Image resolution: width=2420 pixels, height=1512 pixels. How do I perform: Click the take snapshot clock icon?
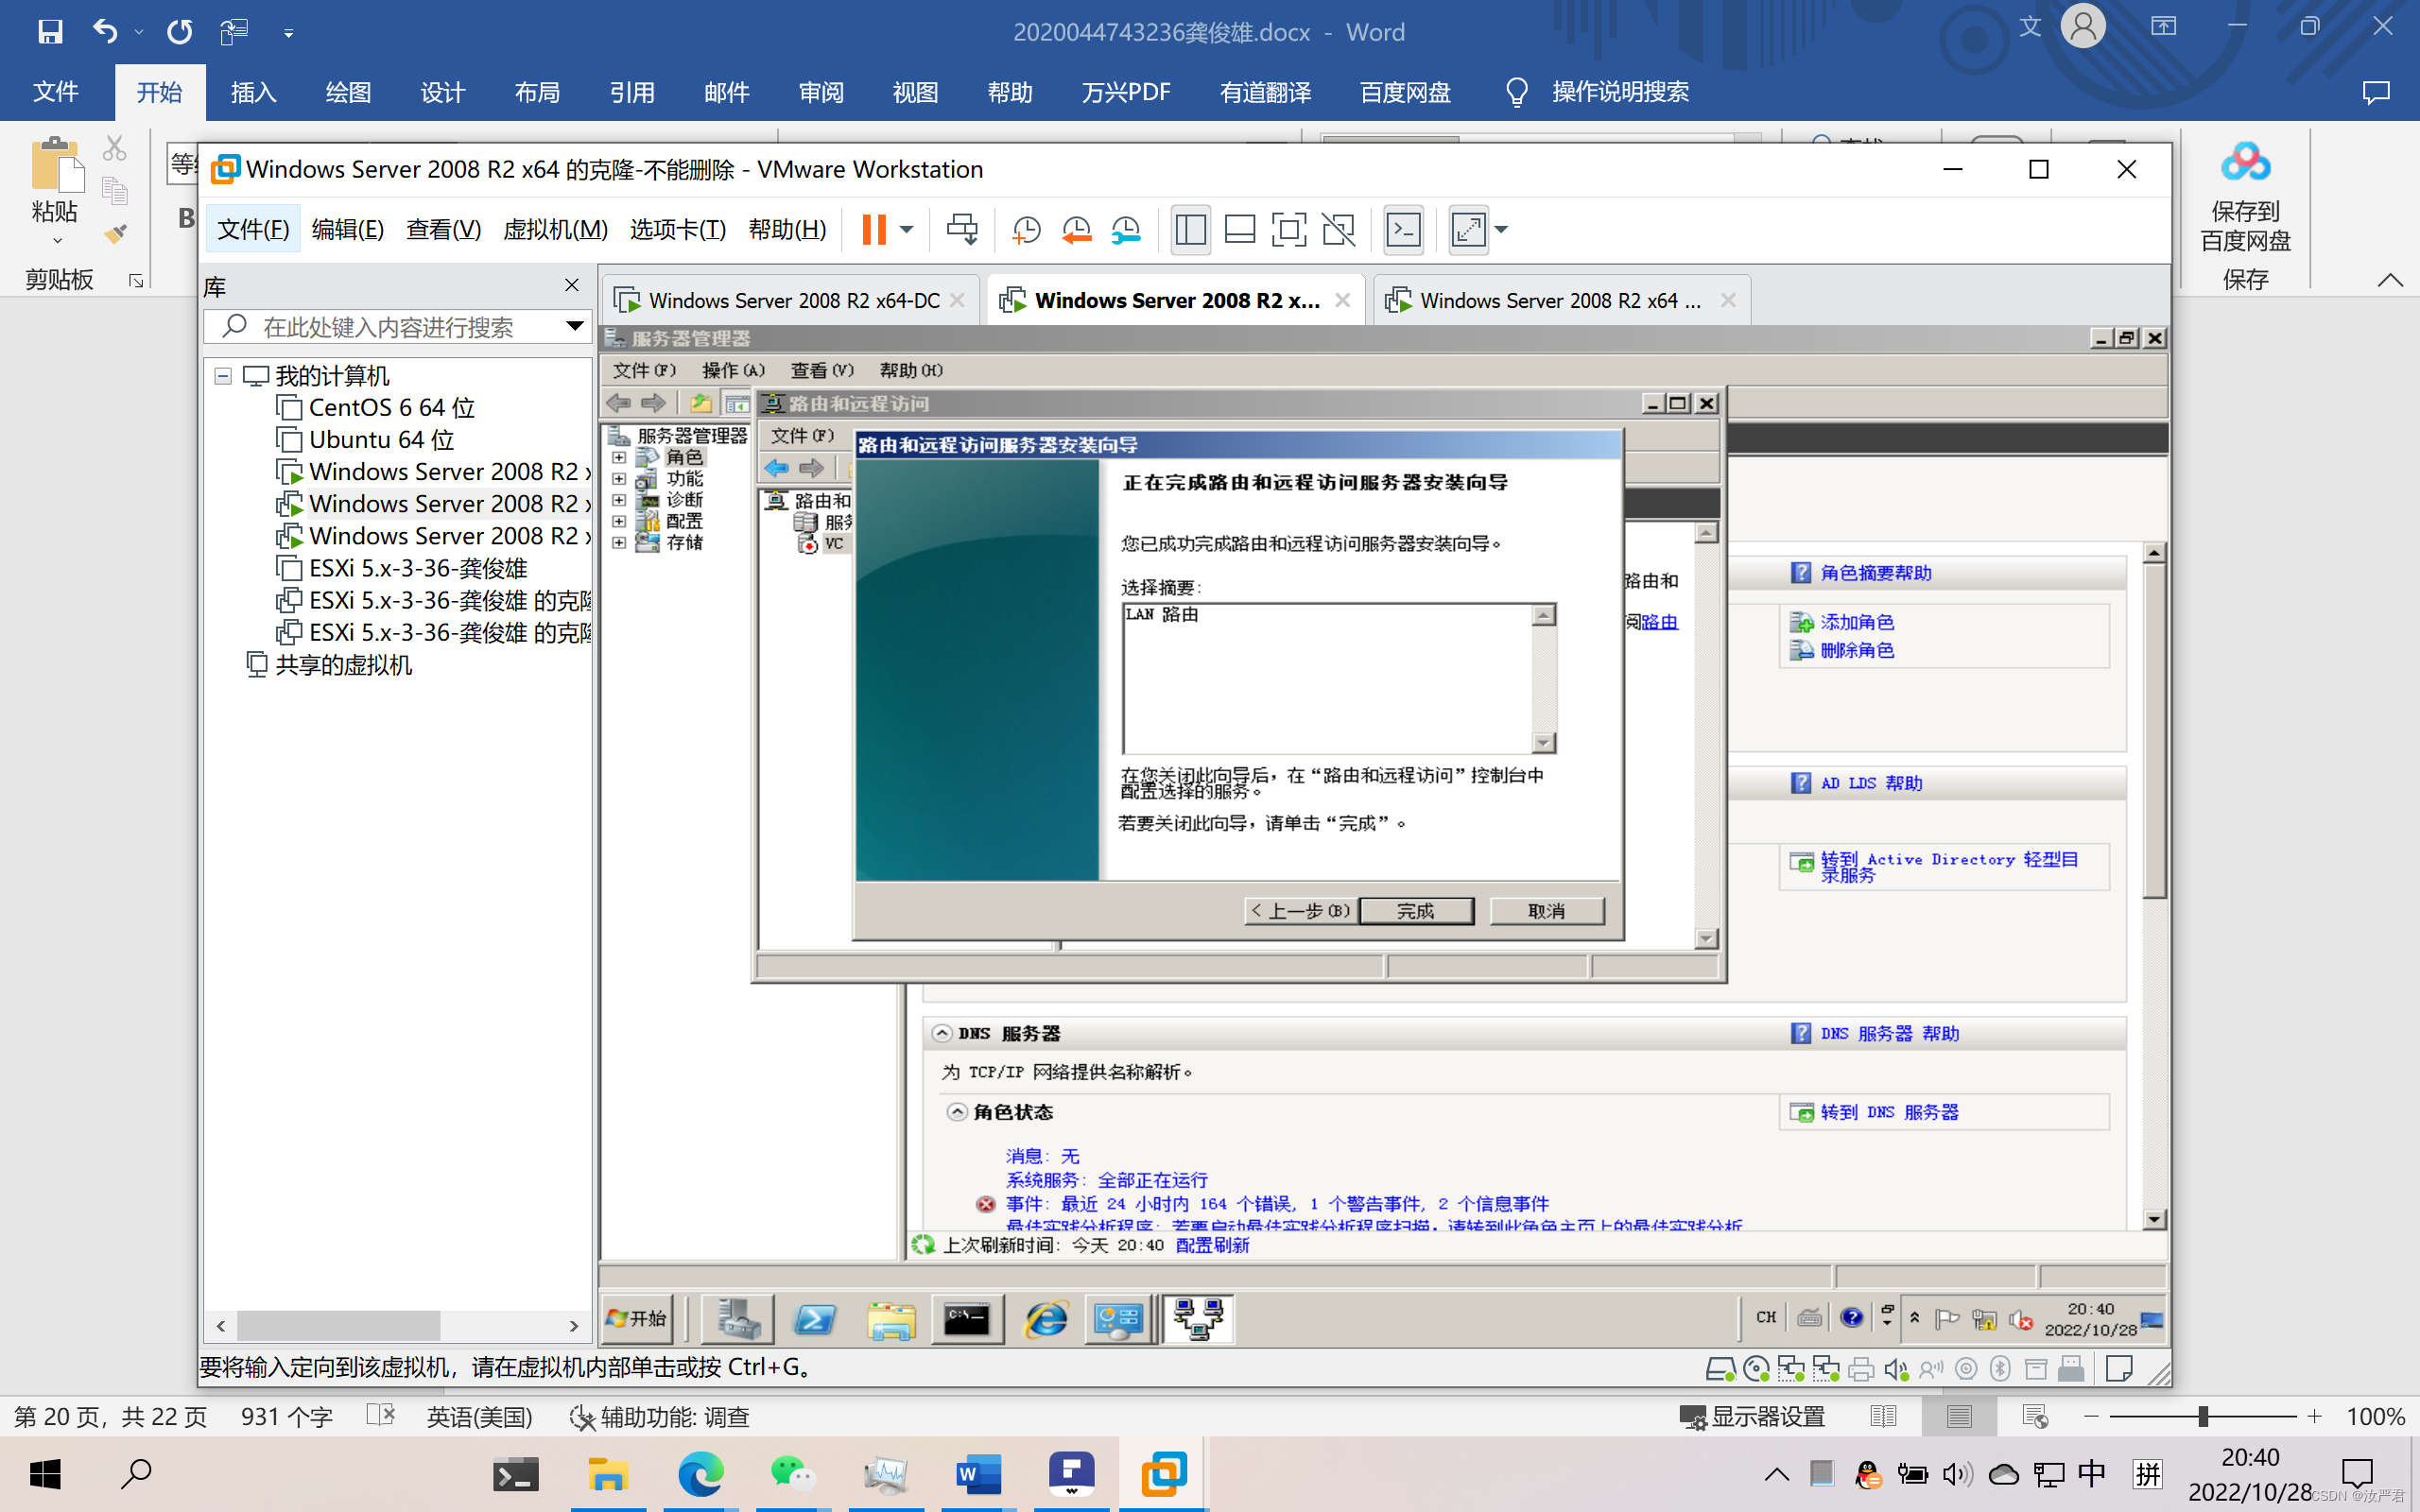(x=1026, y=230)
